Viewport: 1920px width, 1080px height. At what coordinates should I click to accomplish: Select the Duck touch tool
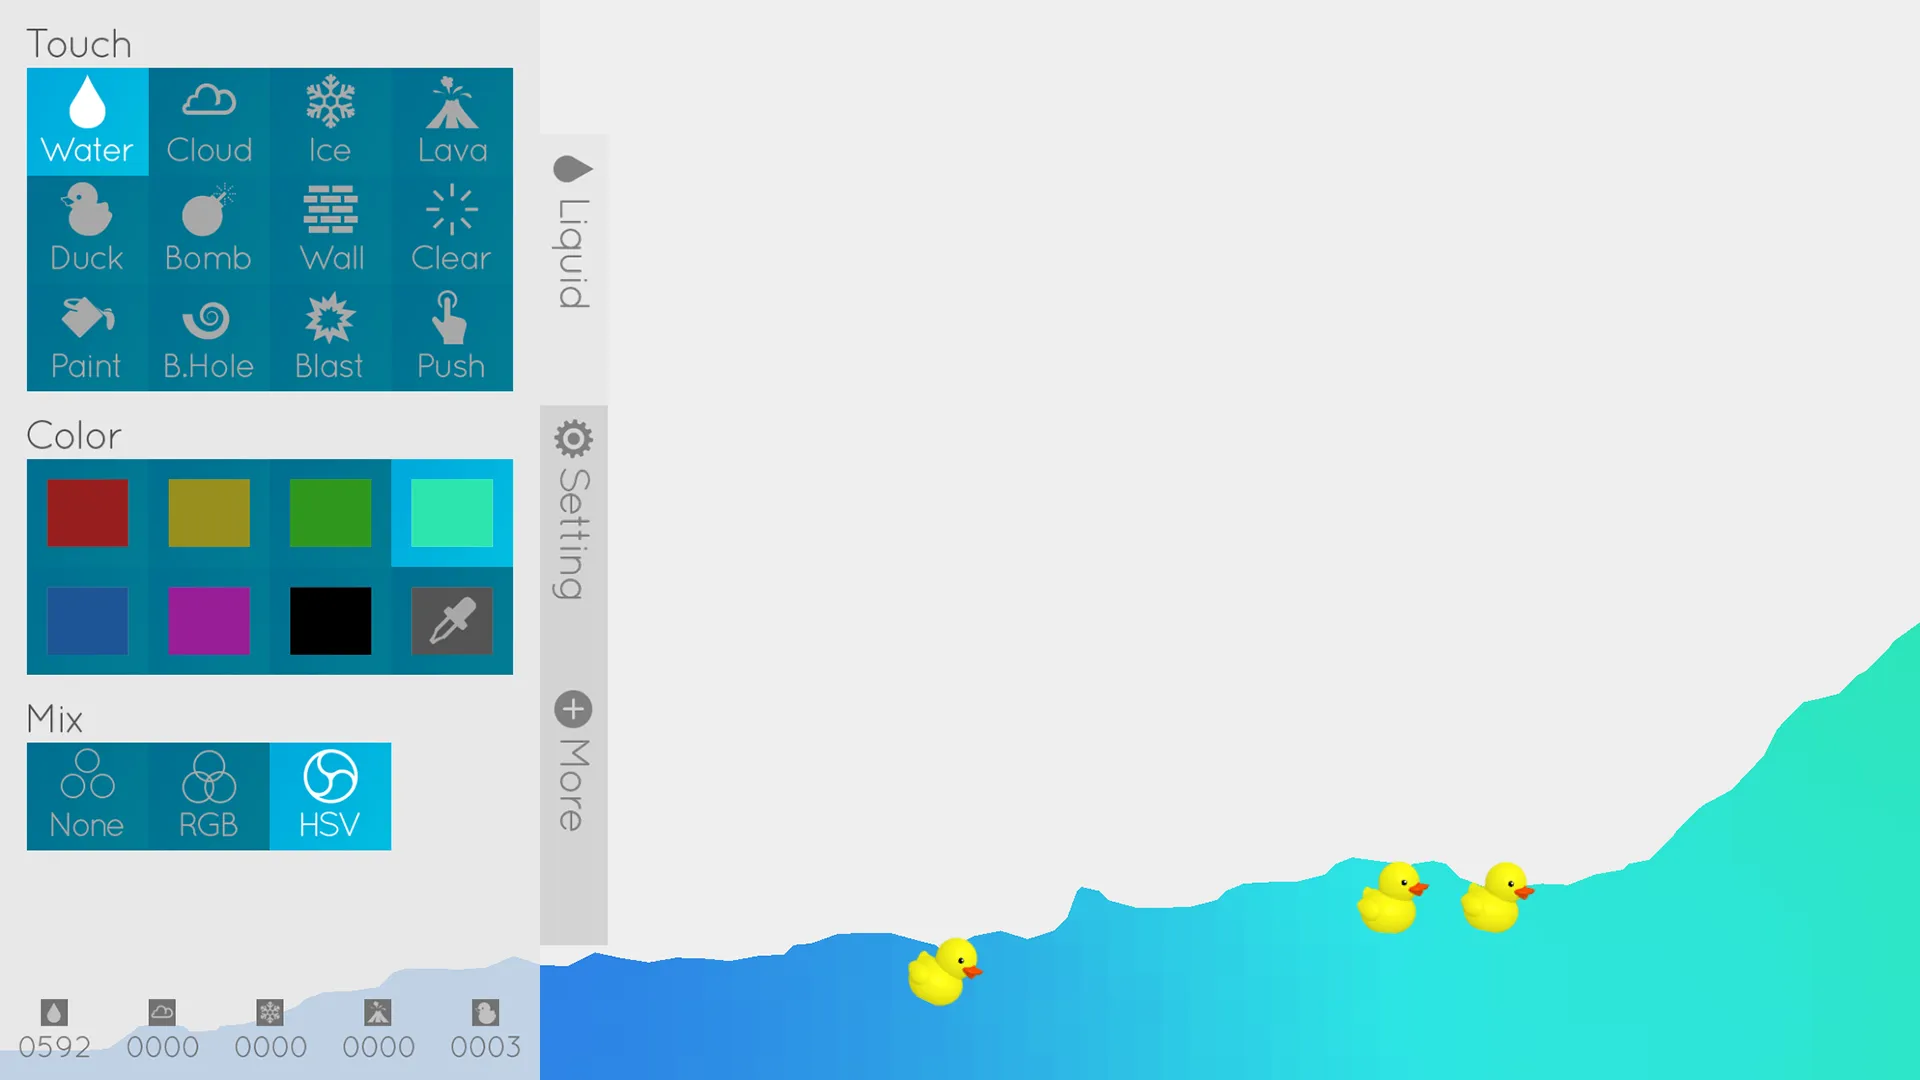pyautogui.click(x=87, y=228)
